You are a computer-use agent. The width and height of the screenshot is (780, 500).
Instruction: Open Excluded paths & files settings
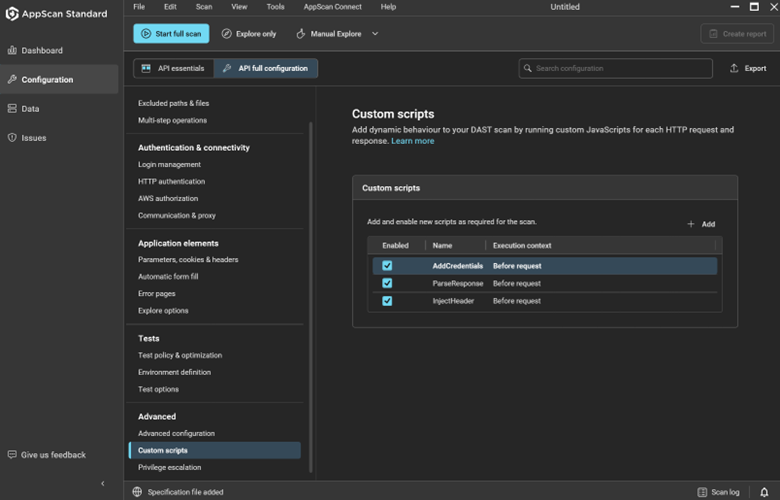(174, 103)
